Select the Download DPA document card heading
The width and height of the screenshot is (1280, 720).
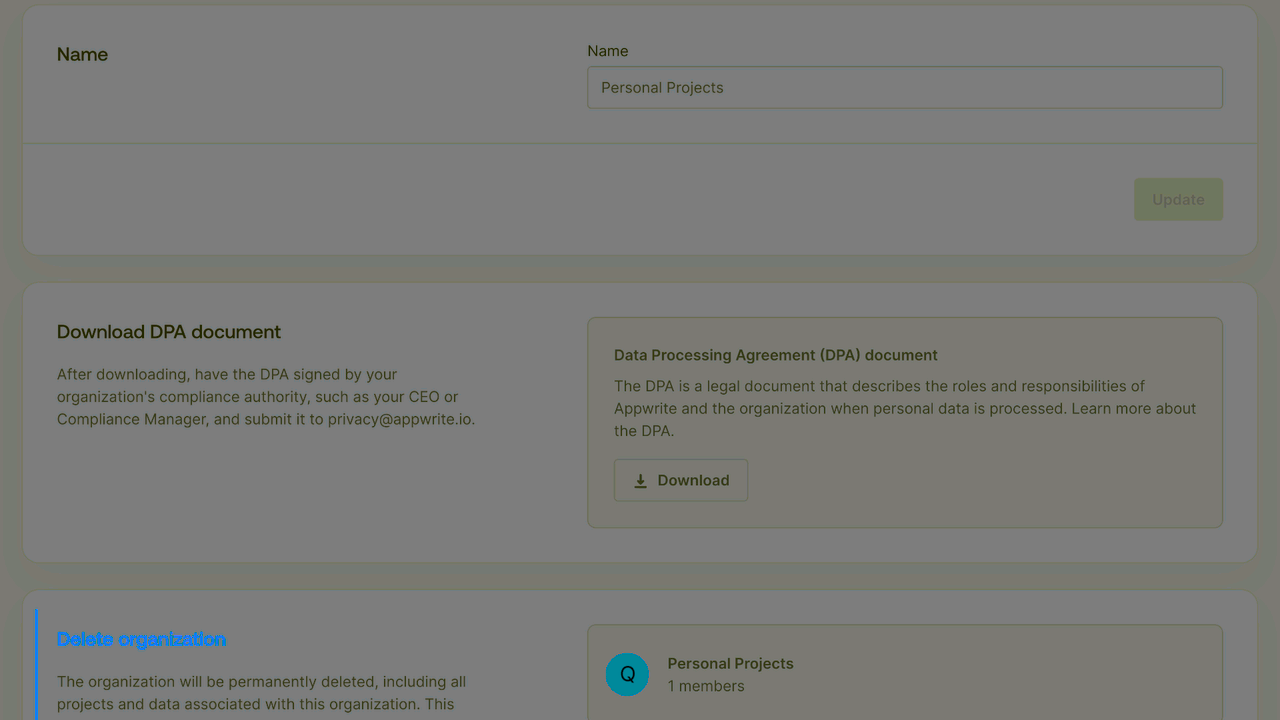[168, 331]
